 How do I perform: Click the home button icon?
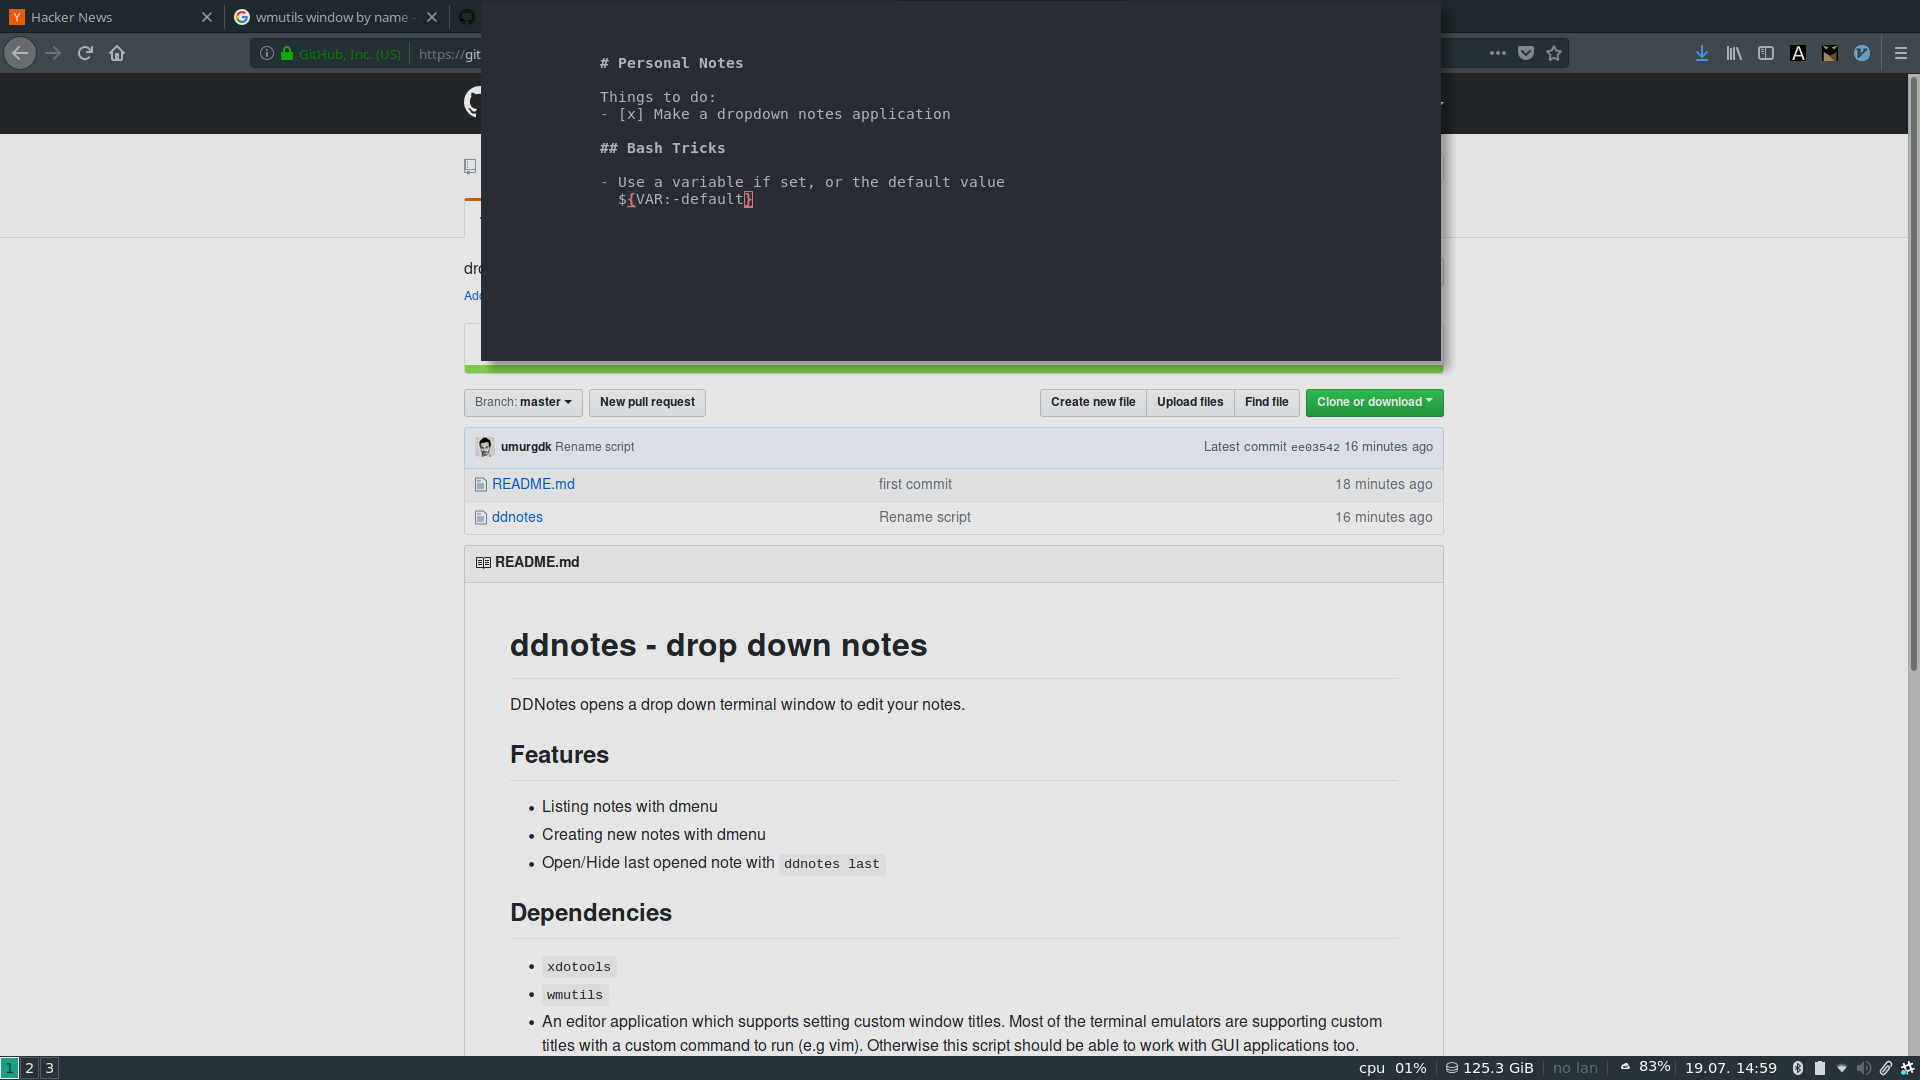(x=117, y=54)
